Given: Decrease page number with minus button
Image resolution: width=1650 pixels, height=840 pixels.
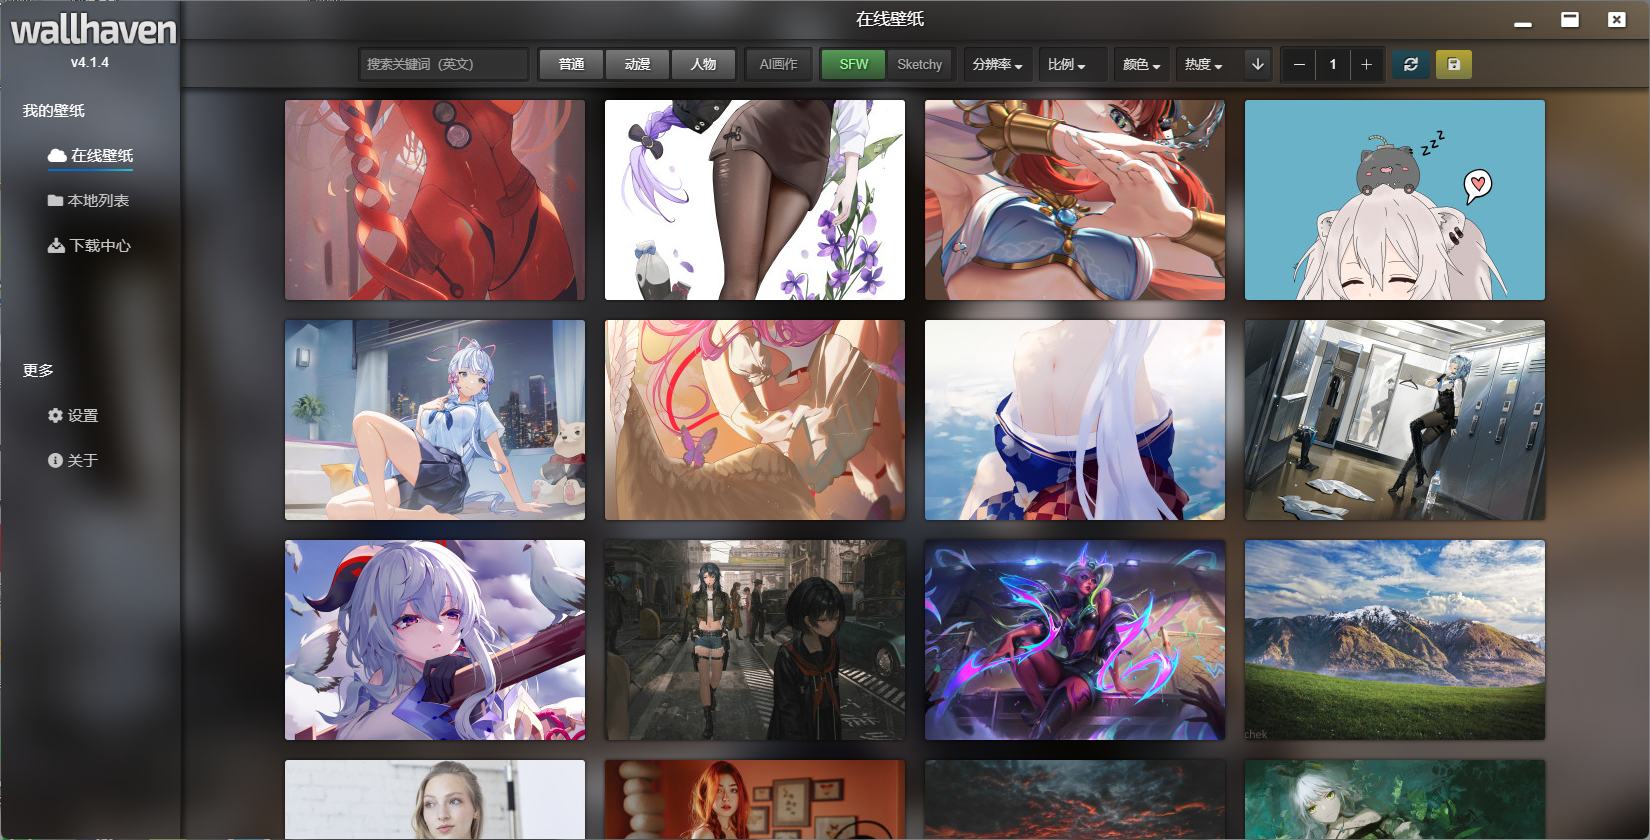Looking at the screenshot, I should pyautogui.click(x=1299, y=64).
